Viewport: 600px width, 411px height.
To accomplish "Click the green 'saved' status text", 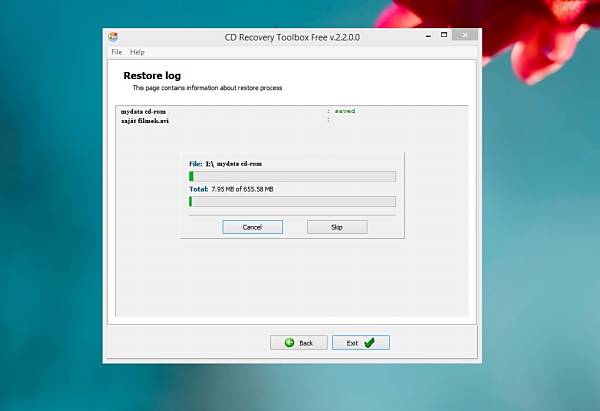I will coord(345,111).
